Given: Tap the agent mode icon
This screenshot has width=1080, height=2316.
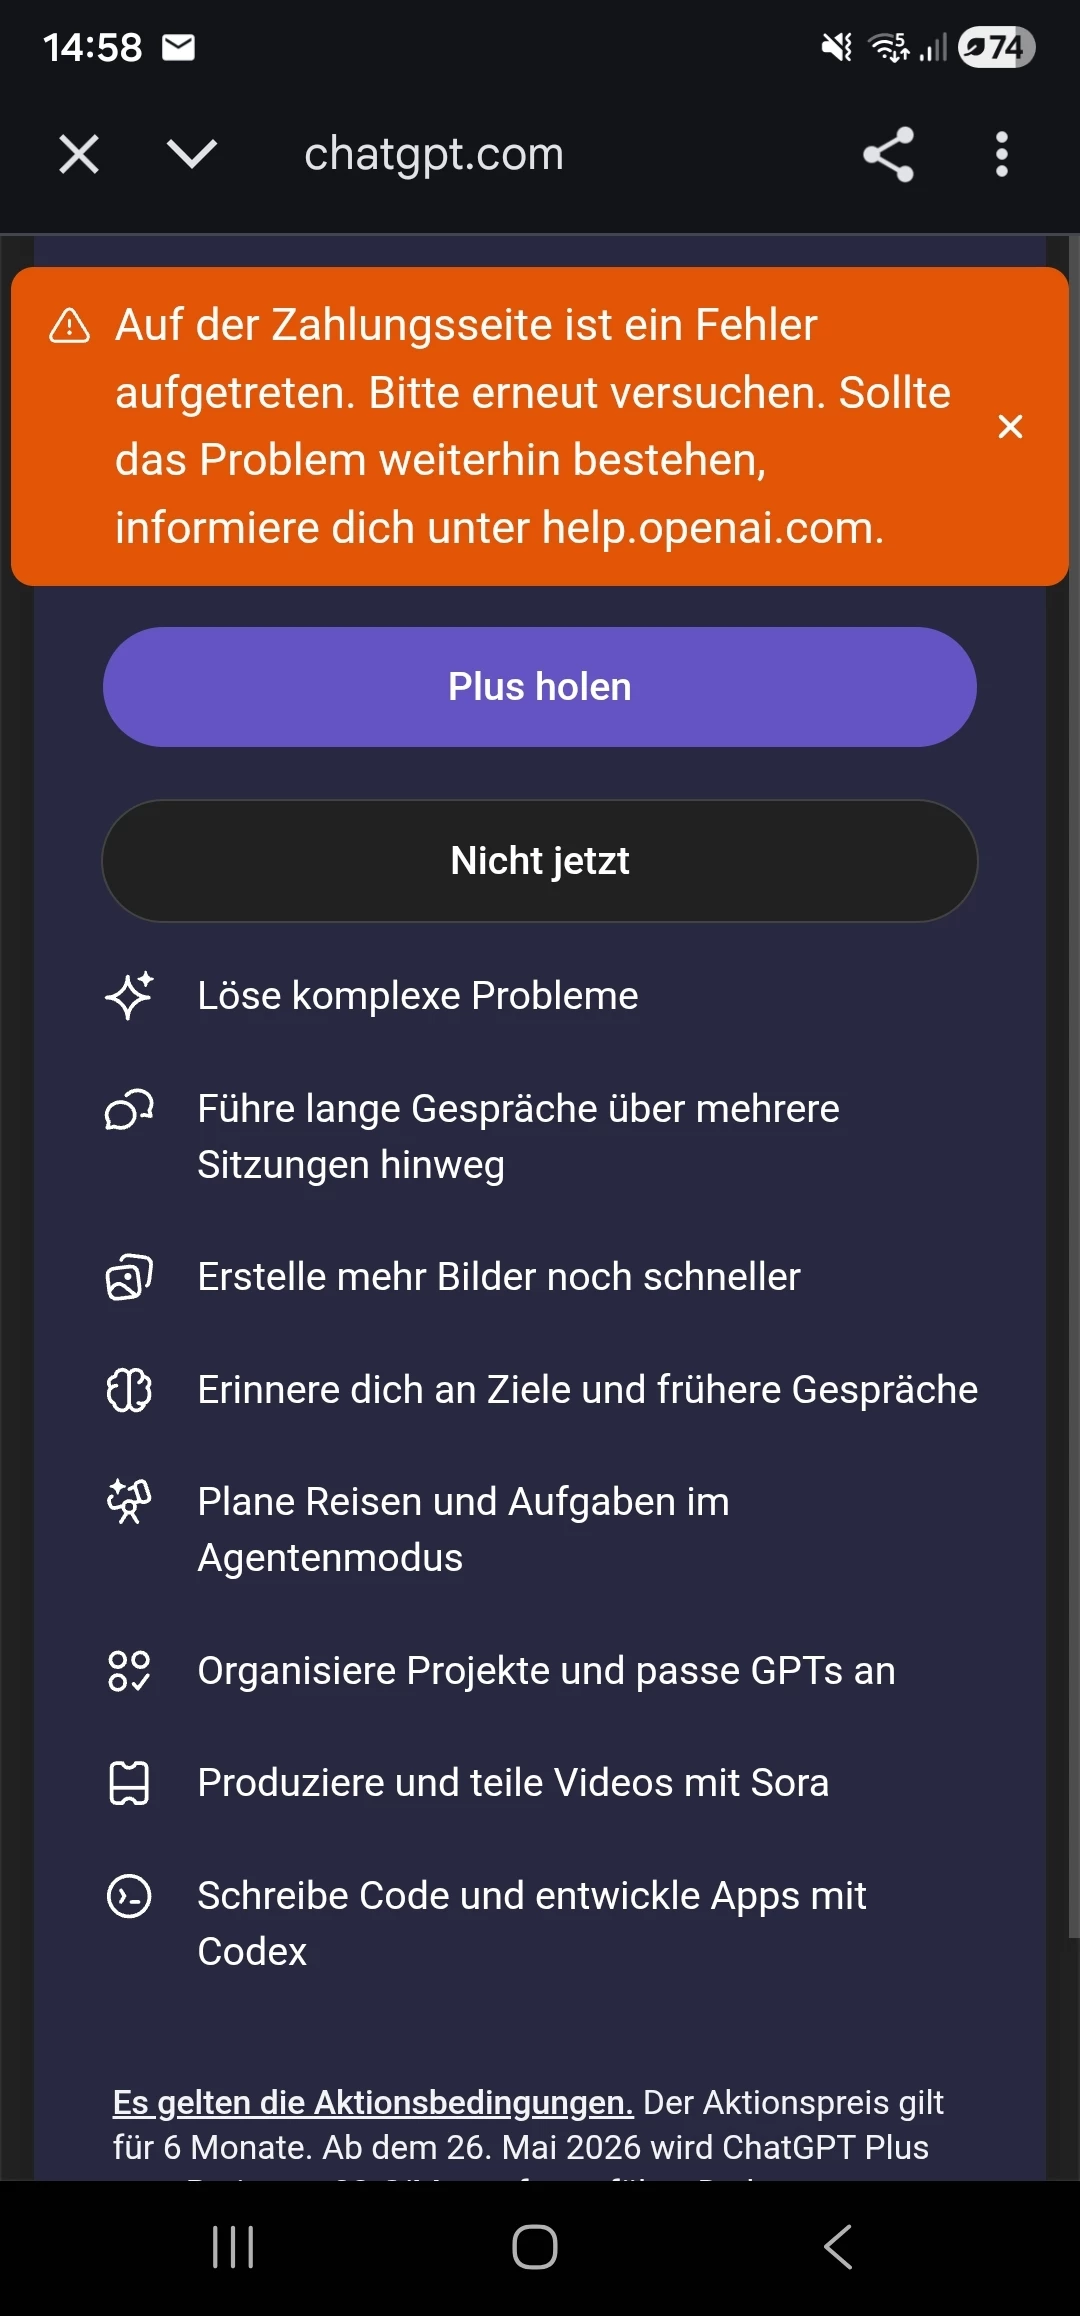Looking at the screenshot, I should 129,1502.
